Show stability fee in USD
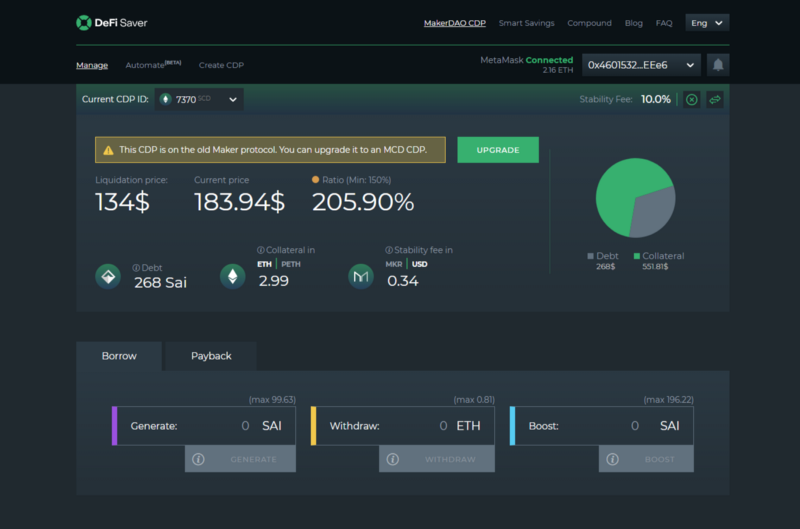 point(419,264)
